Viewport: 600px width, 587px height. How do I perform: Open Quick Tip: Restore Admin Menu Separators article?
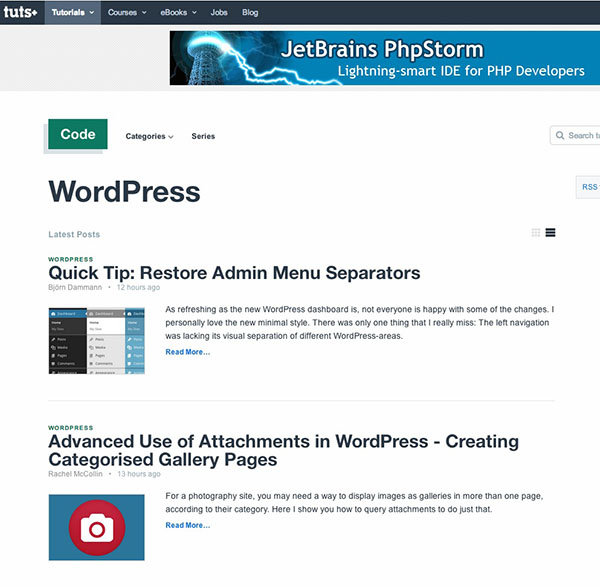point(234,273)
